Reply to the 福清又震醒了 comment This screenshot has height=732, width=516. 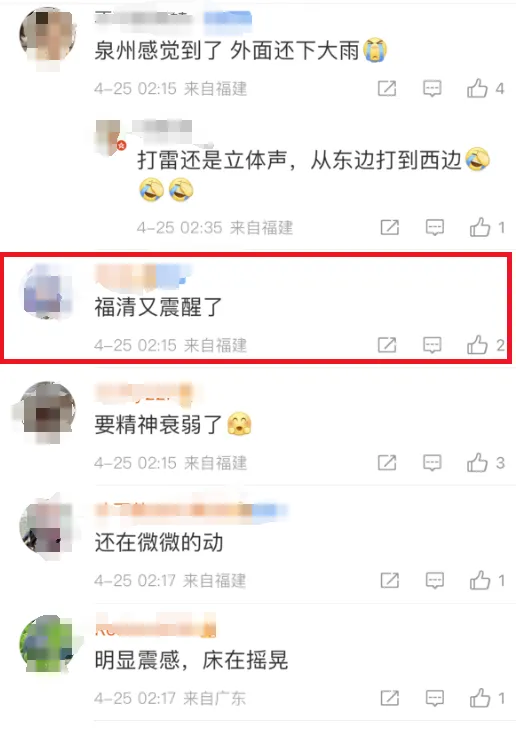432,345
